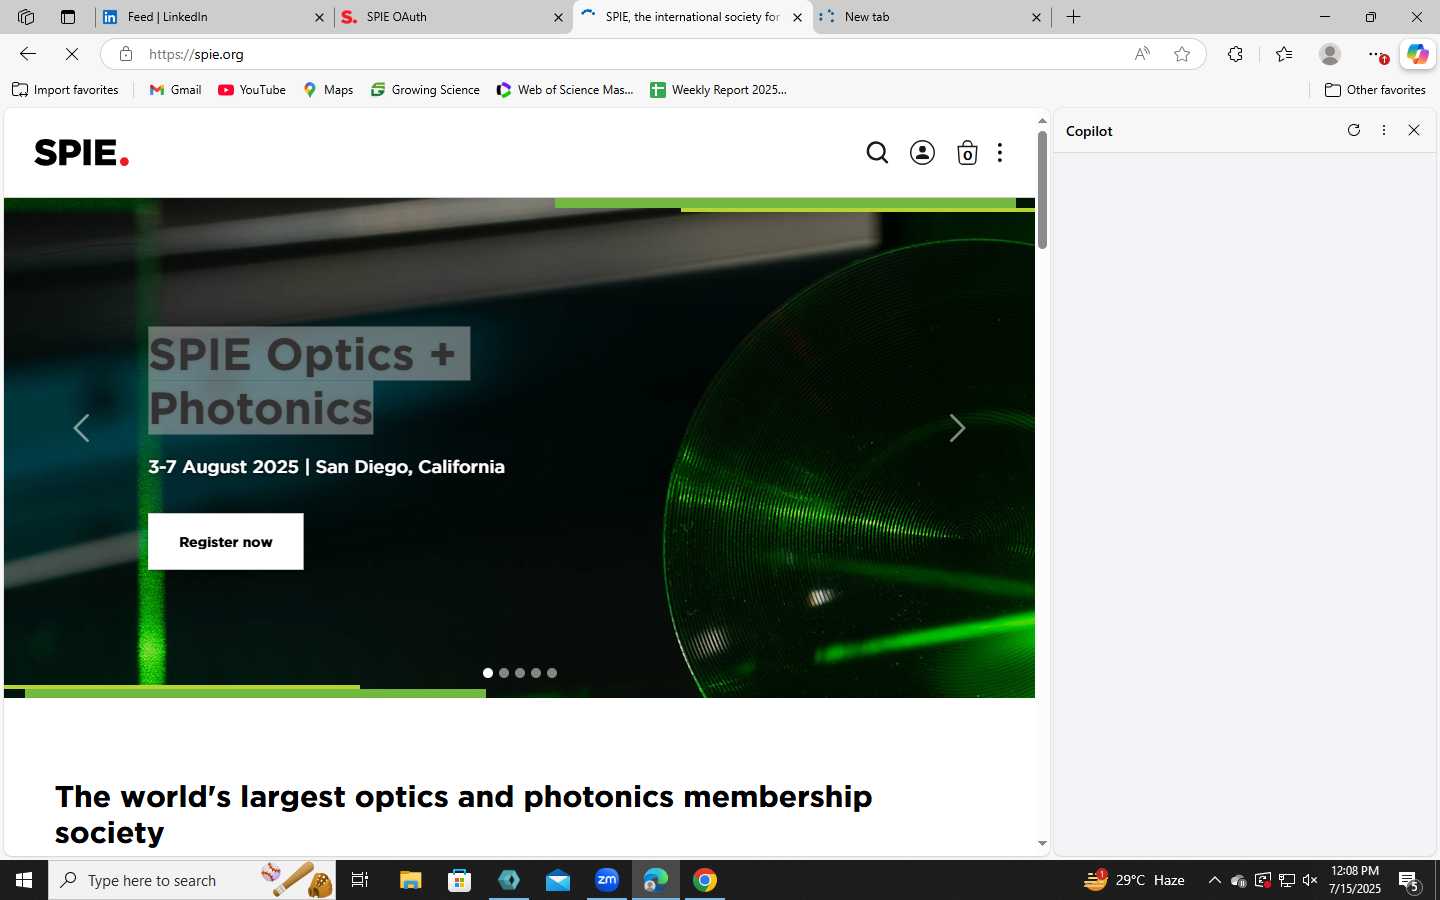Refresh the Copilot pane
Image resolution: width=1440 pixels, height=900 pixels.
tap(1354, 130)
